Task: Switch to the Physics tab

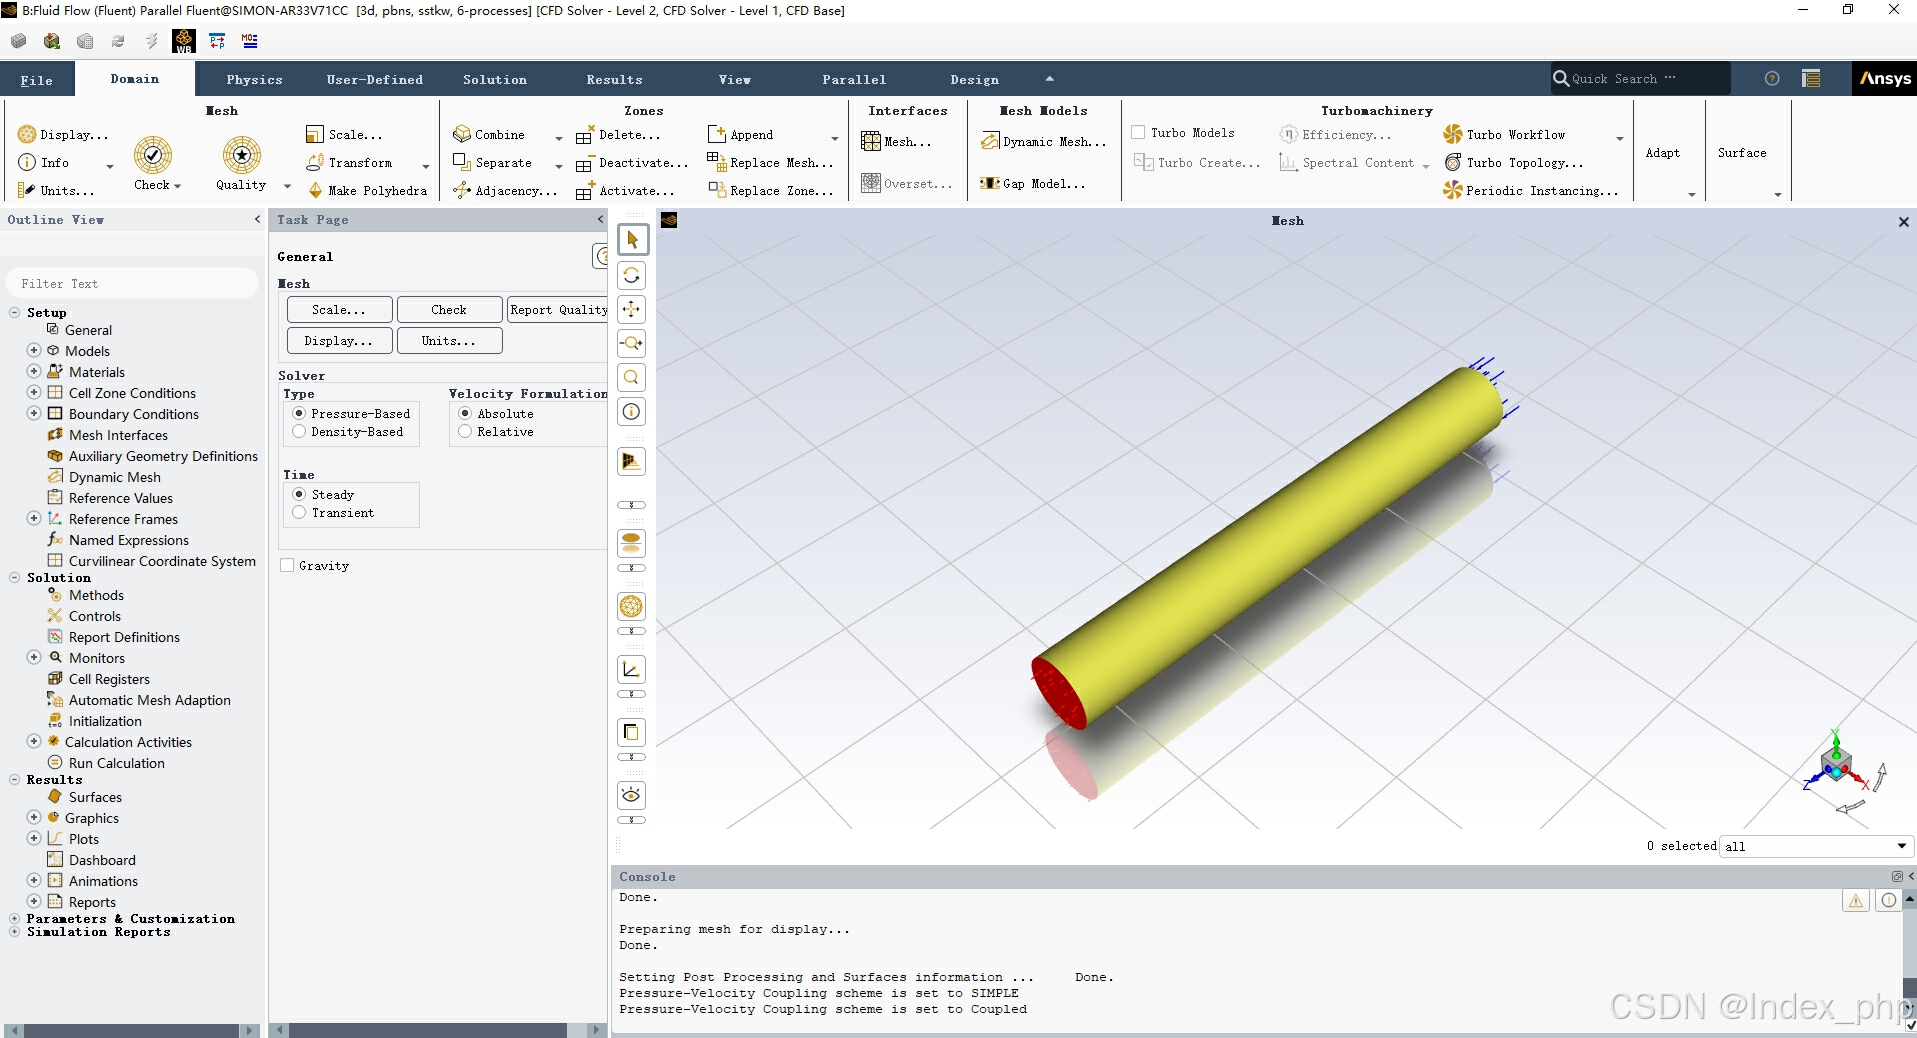Action: (254, 80)
